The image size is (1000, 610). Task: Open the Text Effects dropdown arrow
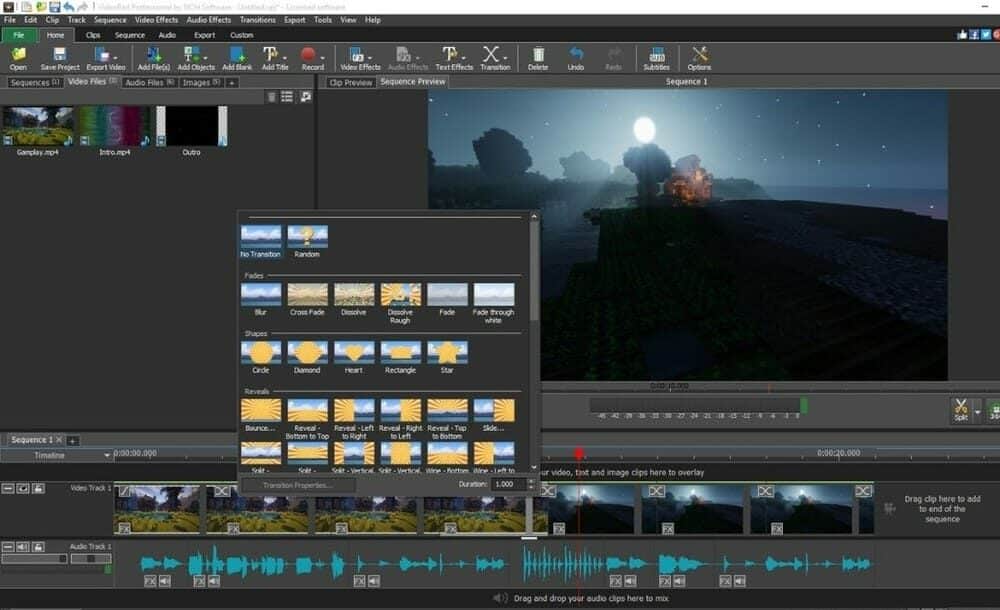pos(463,57)
